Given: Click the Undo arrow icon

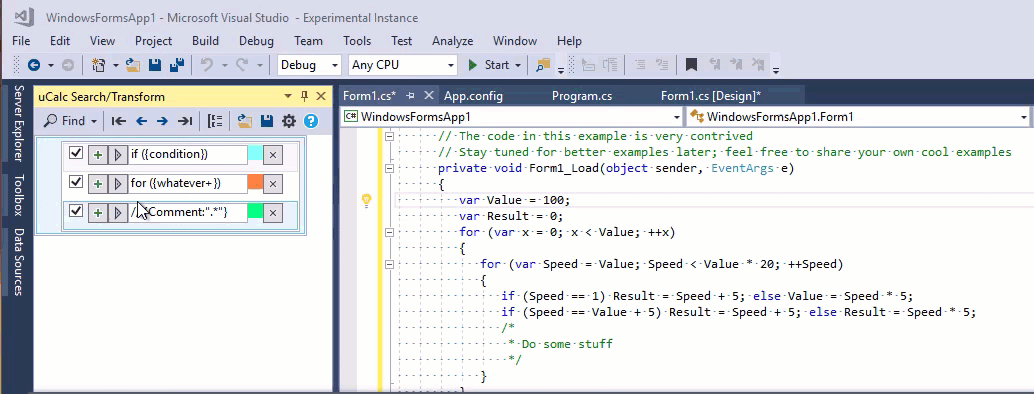Looking at the screenshot, I should click(x=207, y=65).
